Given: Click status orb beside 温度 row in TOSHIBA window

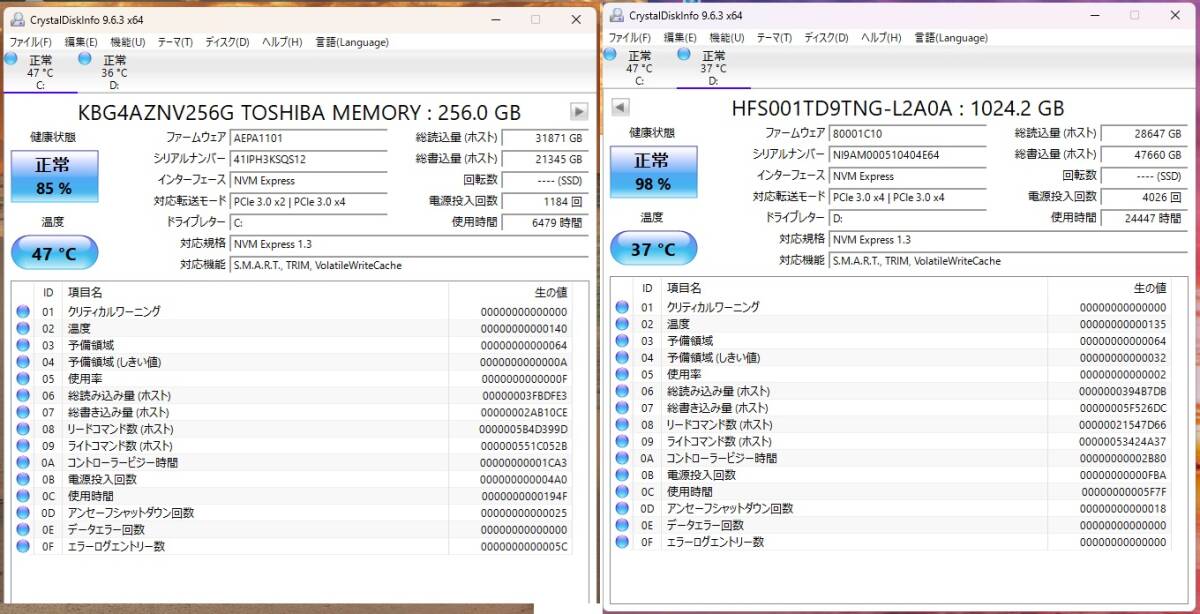Looking at the screenshot, I should click(x=23, y=329).
